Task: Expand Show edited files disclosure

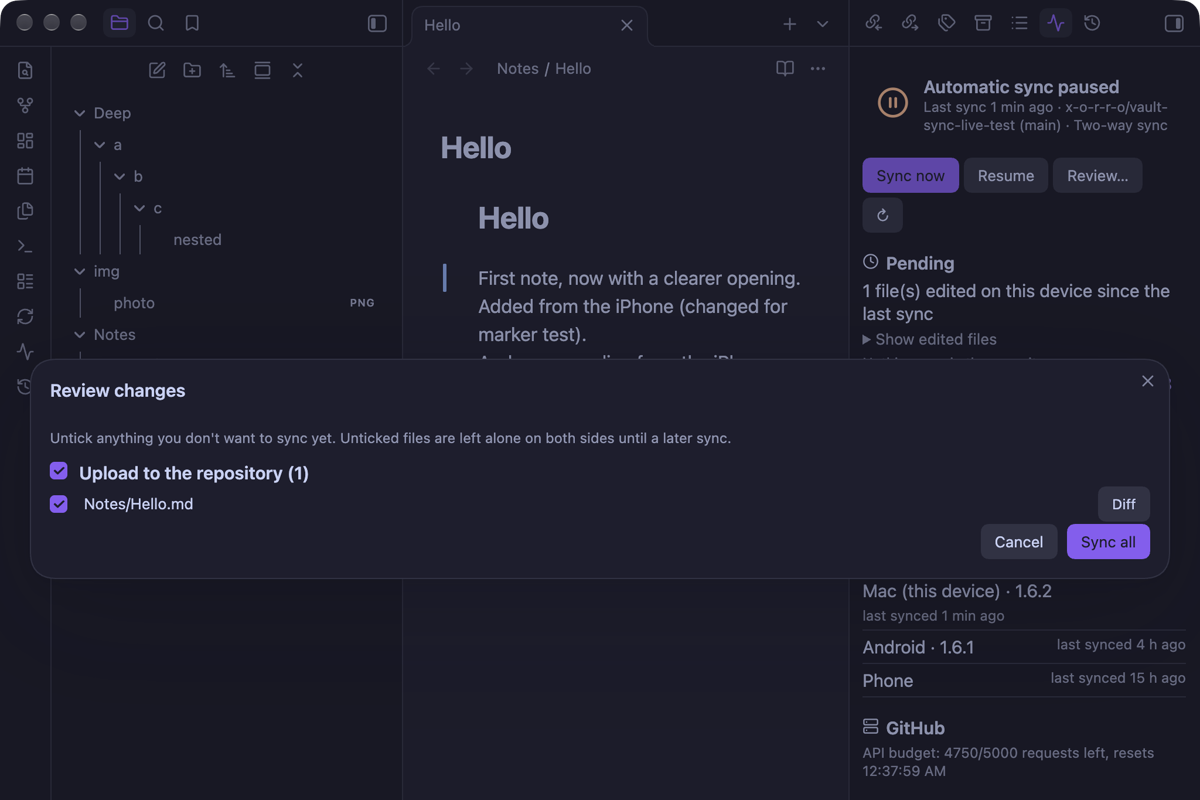Action: pyautogui.click(x=930, y=339)
